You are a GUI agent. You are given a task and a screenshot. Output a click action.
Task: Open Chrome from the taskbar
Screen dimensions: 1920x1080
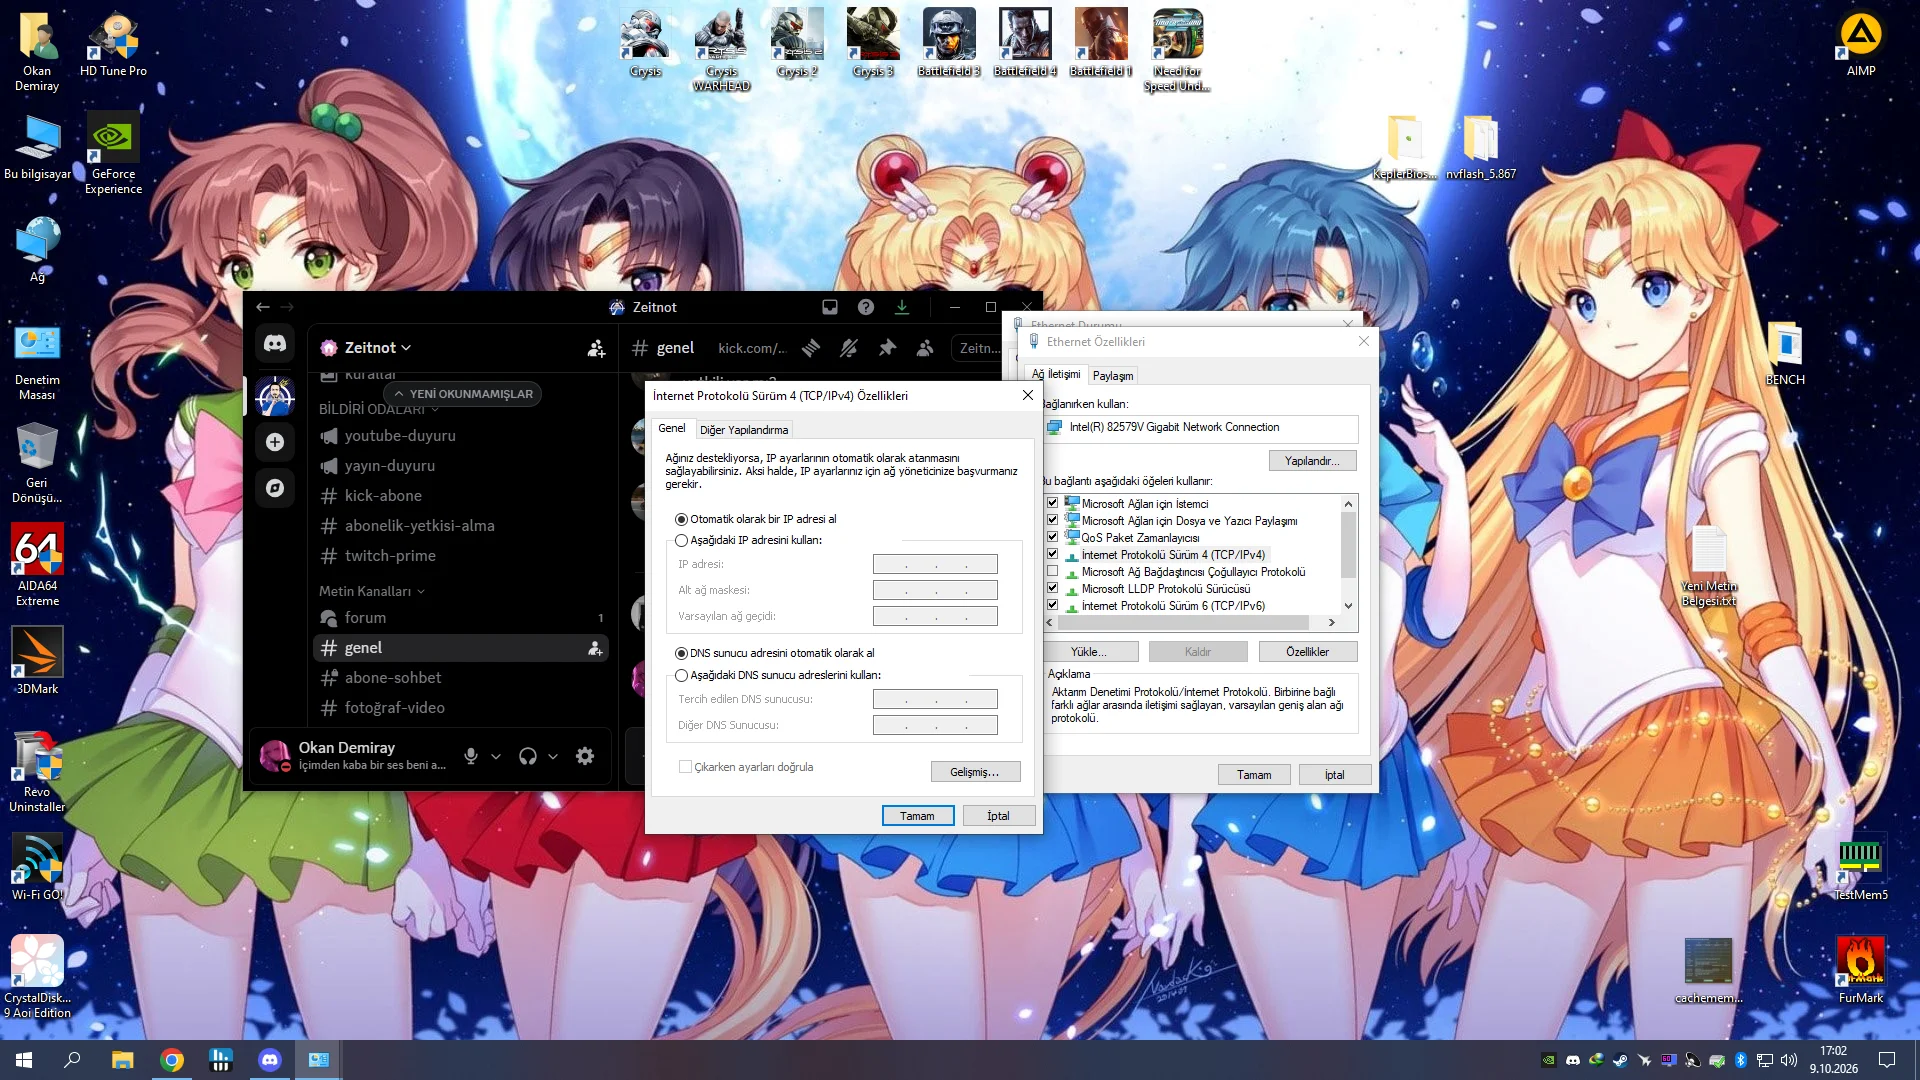pos(172,1060)
